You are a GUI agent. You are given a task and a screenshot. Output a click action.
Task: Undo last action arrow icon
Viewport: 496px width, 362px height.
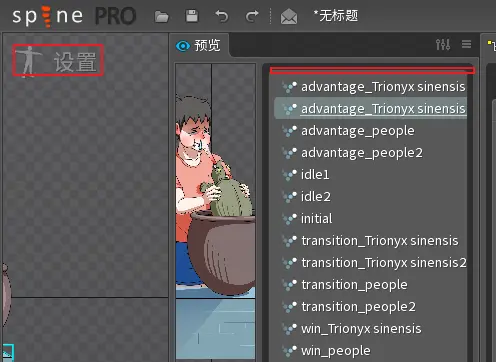[x=222, y=16]
